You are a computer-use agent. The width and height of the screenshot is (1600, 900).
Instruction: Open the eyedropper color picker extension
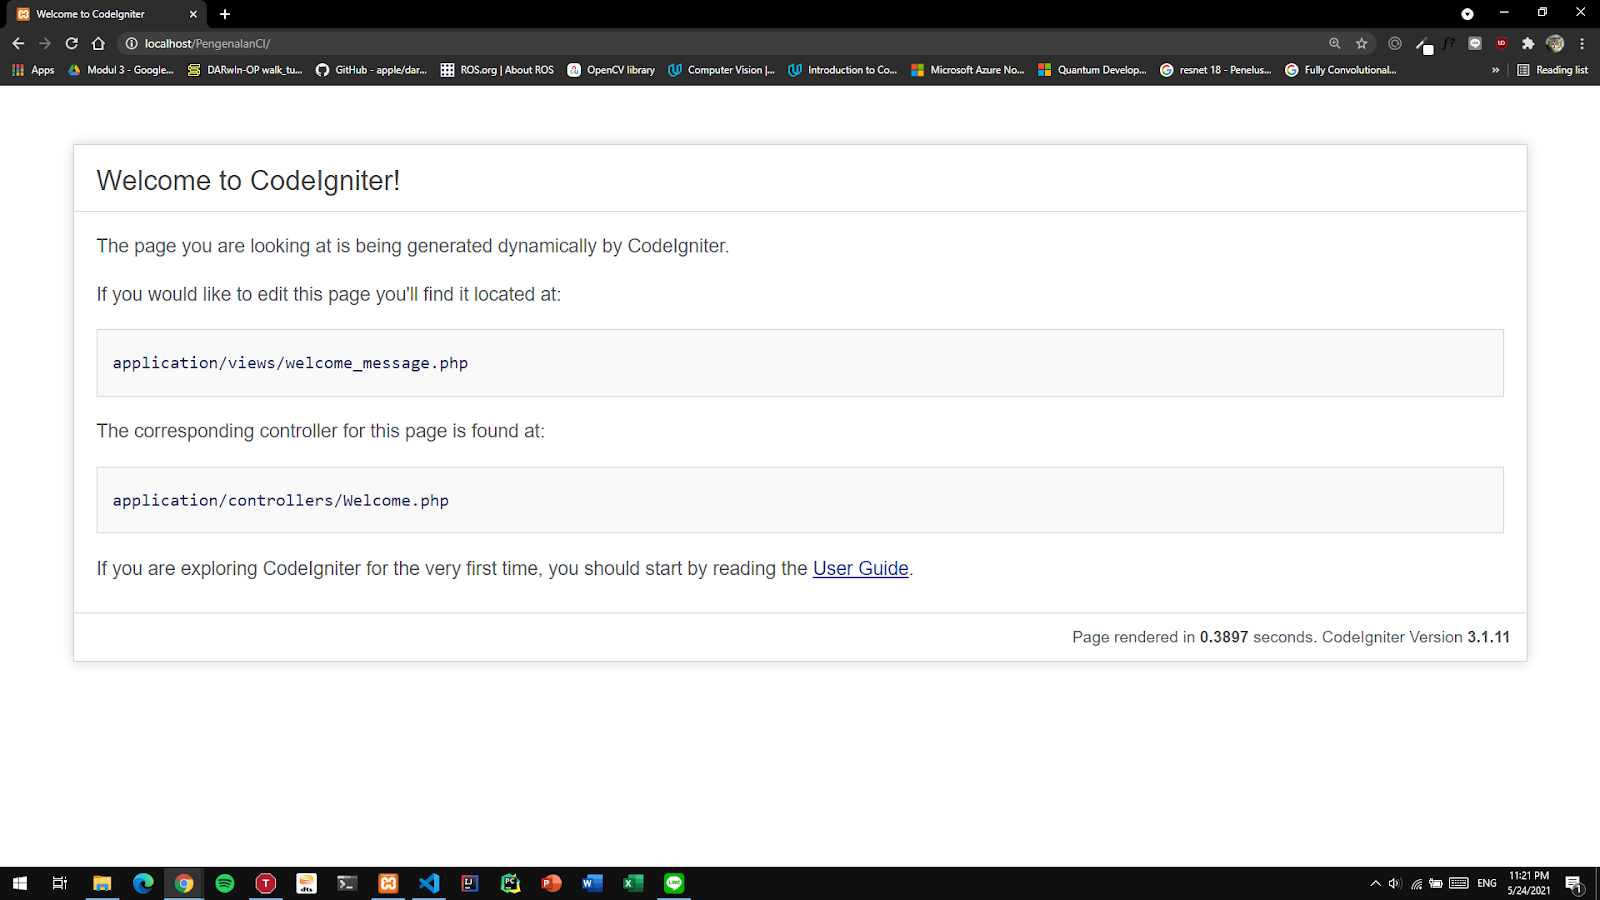click(1423, 44)
